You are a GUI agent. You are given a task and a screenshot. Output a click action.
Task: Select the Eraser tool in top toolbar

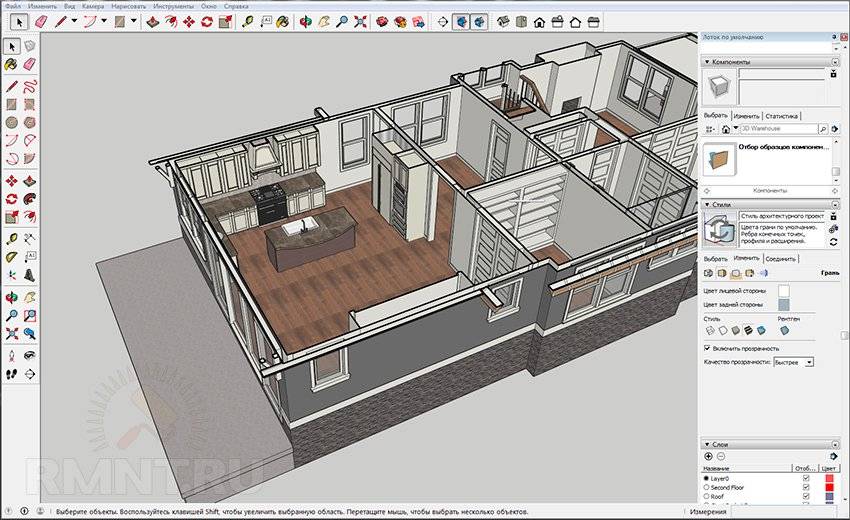(x=40, y=21)
